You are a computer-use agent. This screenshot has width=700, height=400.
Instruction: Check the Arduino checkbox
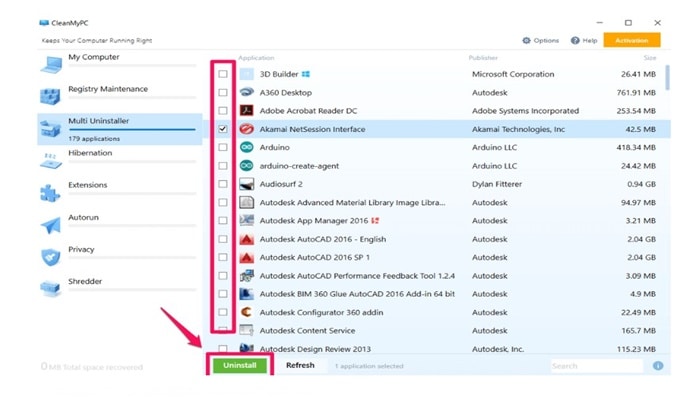(223, 147)
